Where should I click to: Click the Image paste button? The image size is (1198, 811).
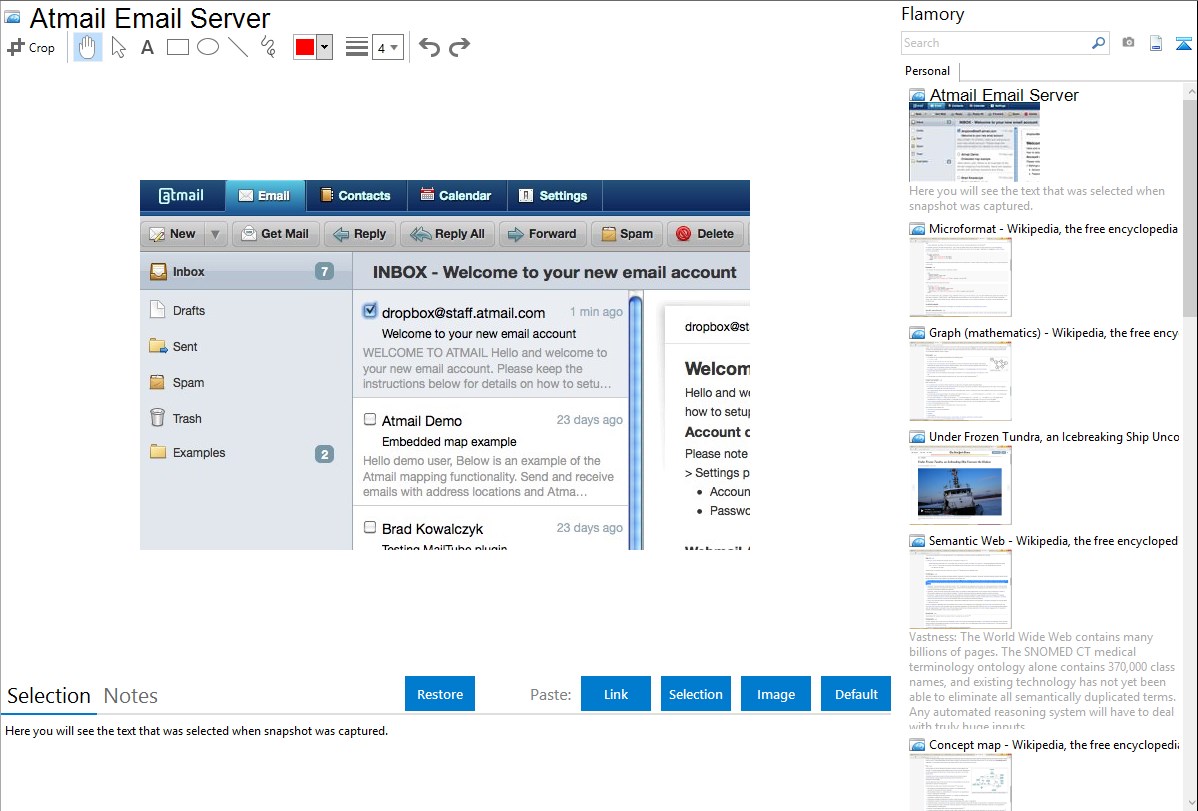(x=775, y=694)
